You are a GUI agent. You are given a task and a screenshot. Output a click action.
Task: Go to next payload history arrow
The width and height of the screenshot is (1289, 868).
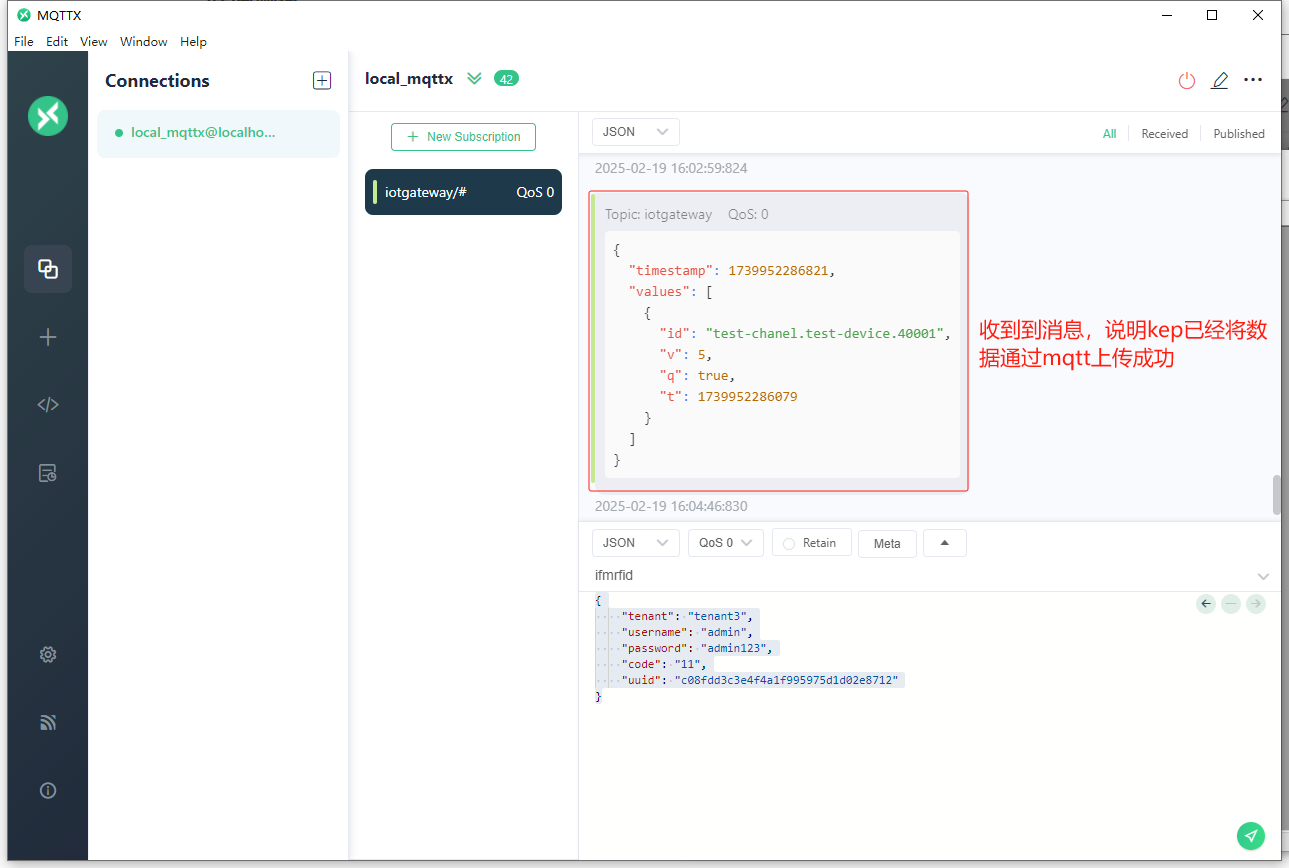(x=1256, y=604)
